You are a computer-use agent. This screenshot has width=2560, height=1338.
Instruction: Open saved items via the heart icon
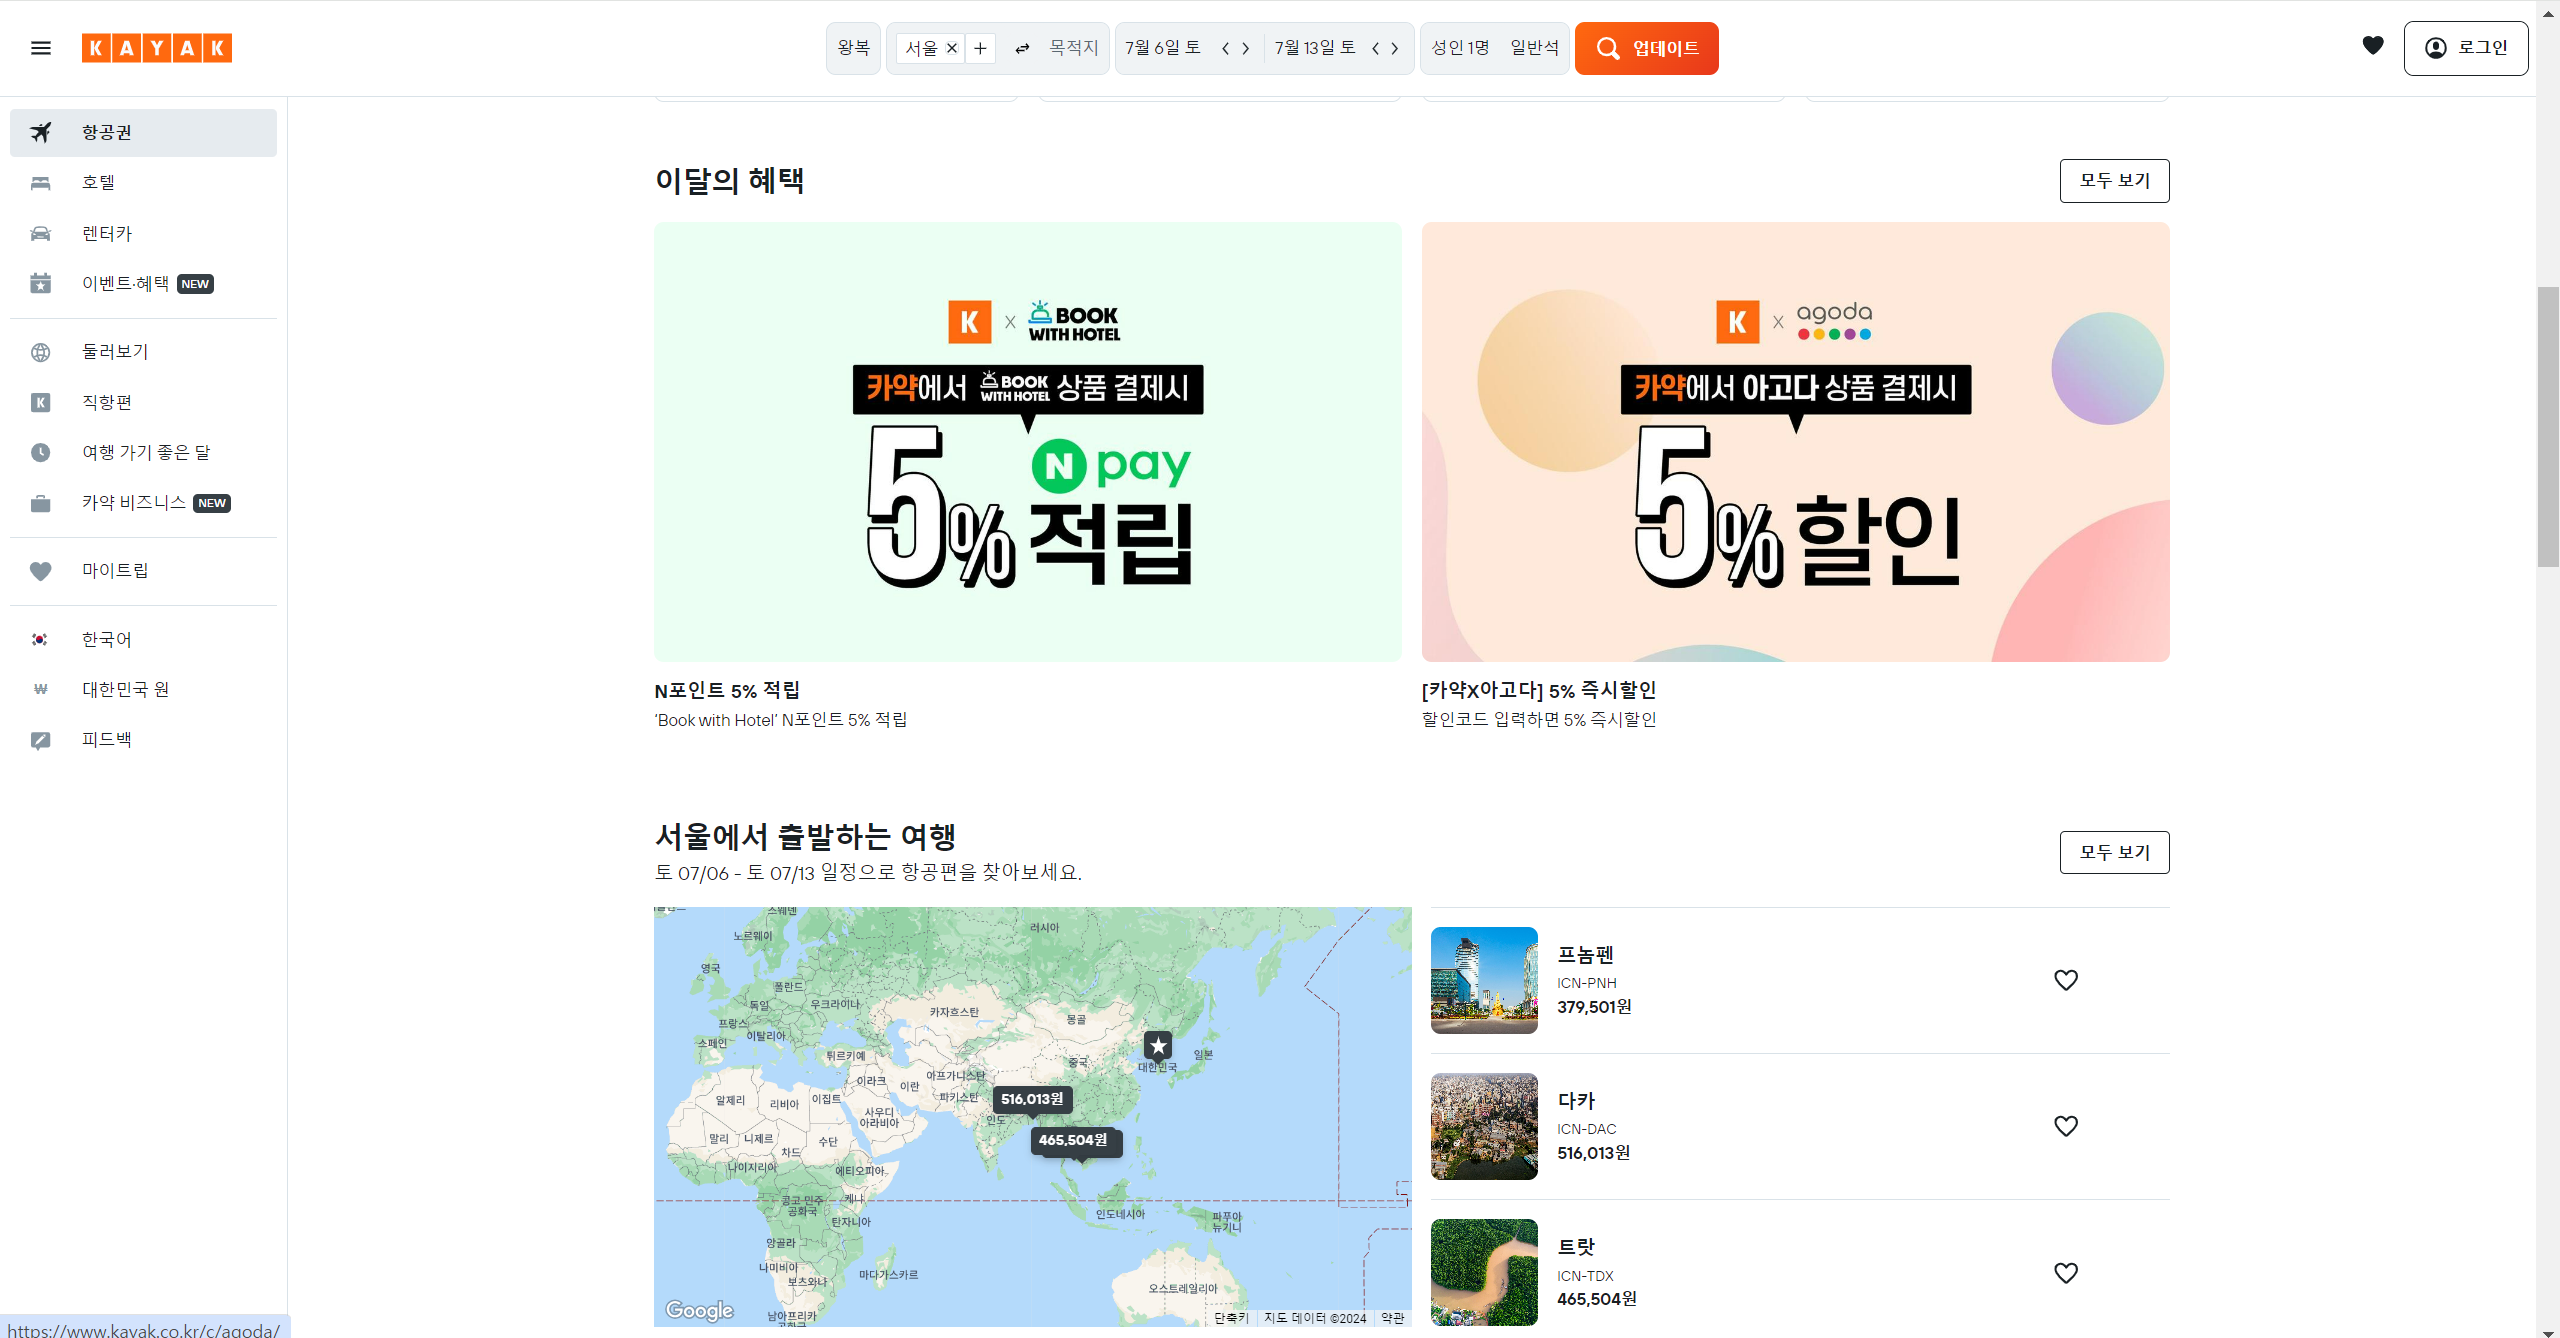2373,45
